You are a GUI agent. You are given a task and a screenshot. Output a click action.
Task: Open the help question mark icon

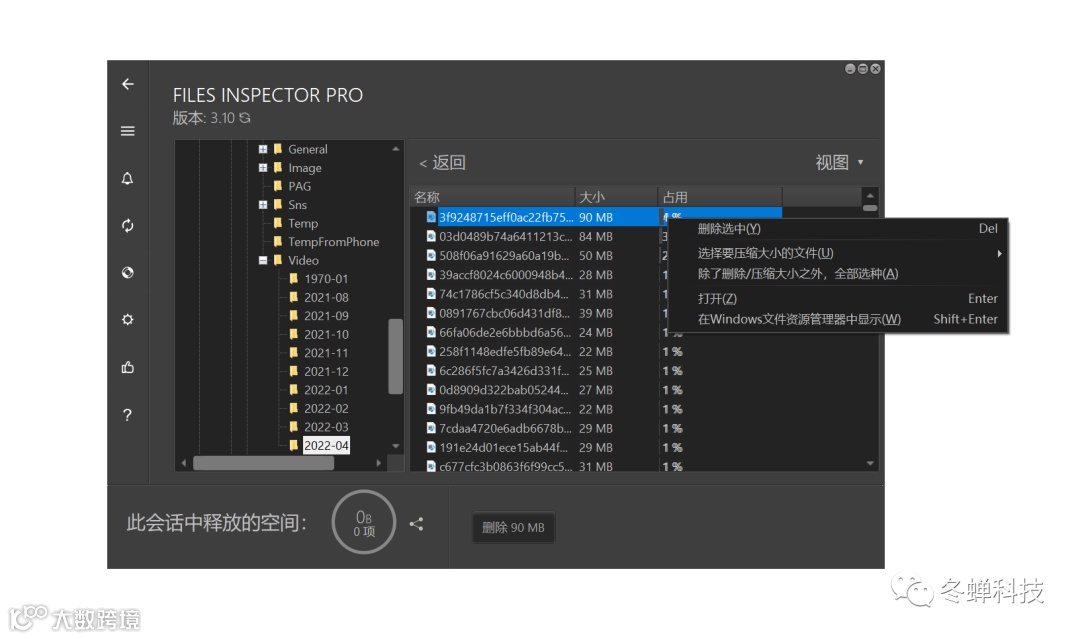pyautogui.click(x=127, y=415)
